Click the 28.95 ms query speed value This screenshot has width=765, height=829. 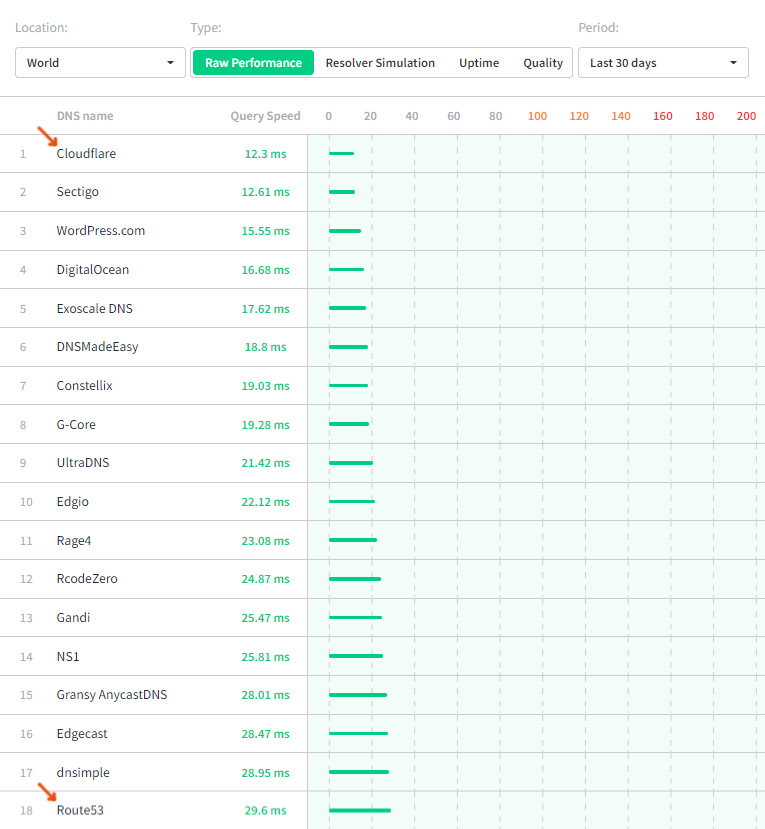coord(265,773)
